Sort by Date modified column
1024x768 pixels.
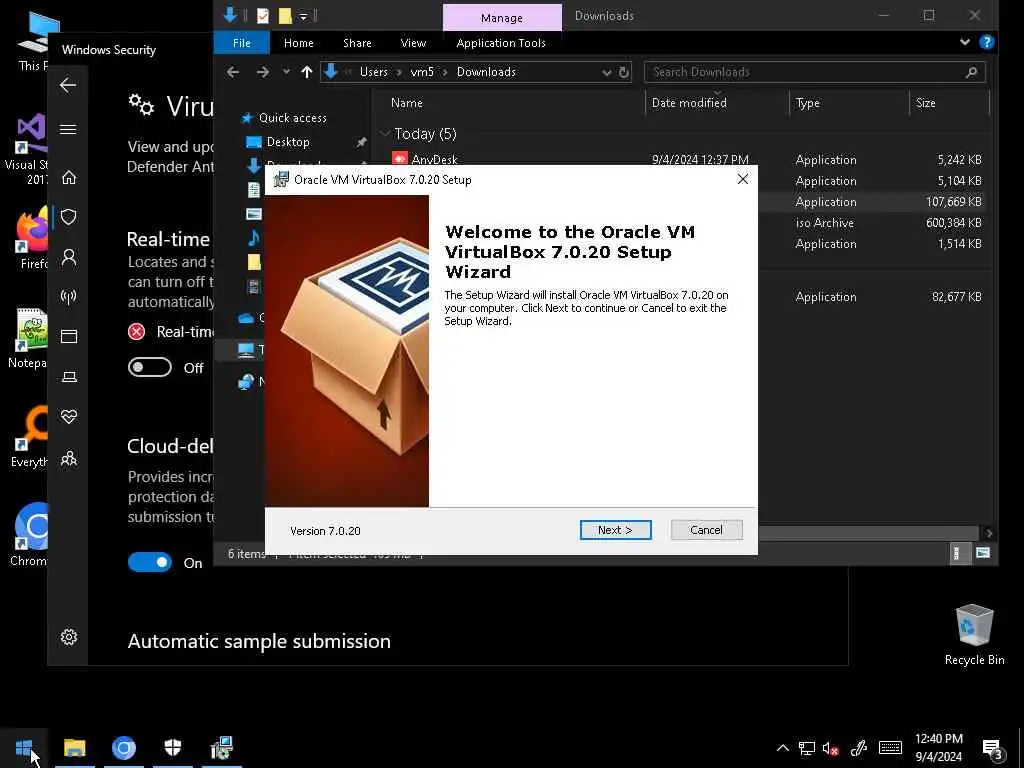[689, 103]
